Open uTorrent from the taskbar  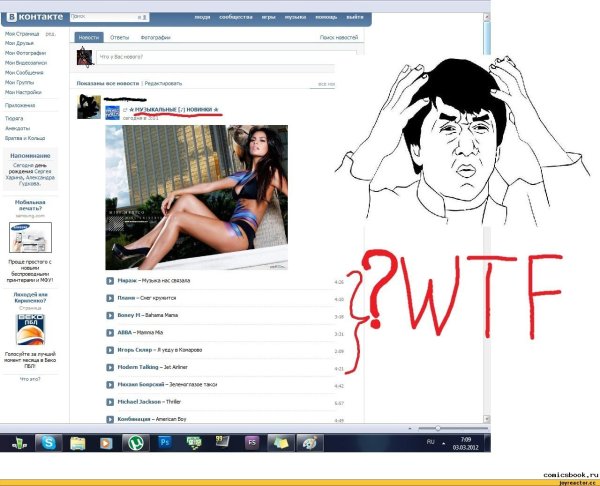pyautogui.click(x=134, y=442)
